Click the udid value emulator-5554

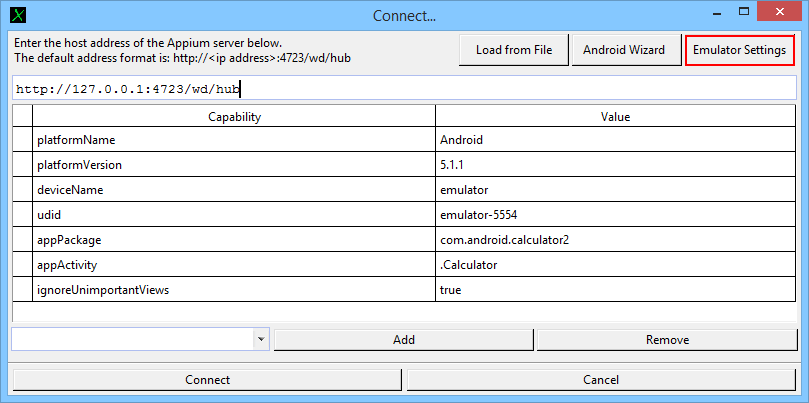(615, 215)
